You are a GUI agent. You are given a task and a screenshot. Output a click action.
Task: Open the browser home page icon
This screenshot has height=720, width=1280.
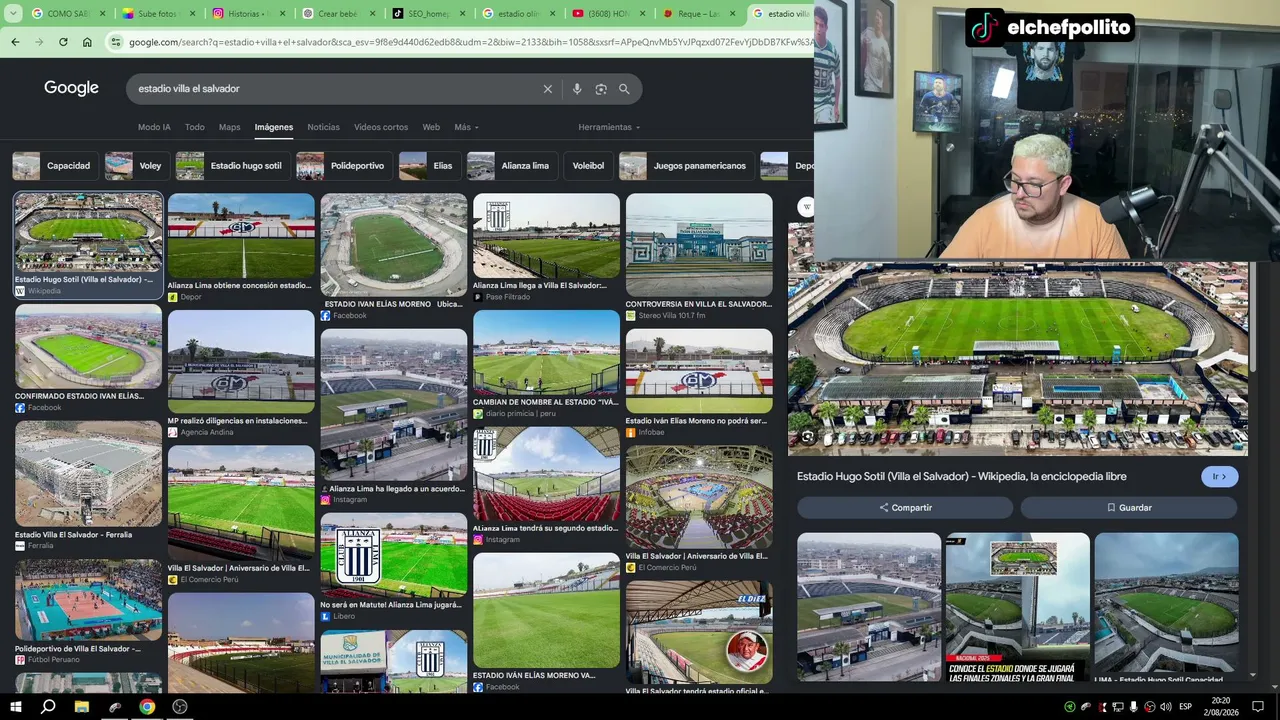pyautogui.click(x=87, y=42)
